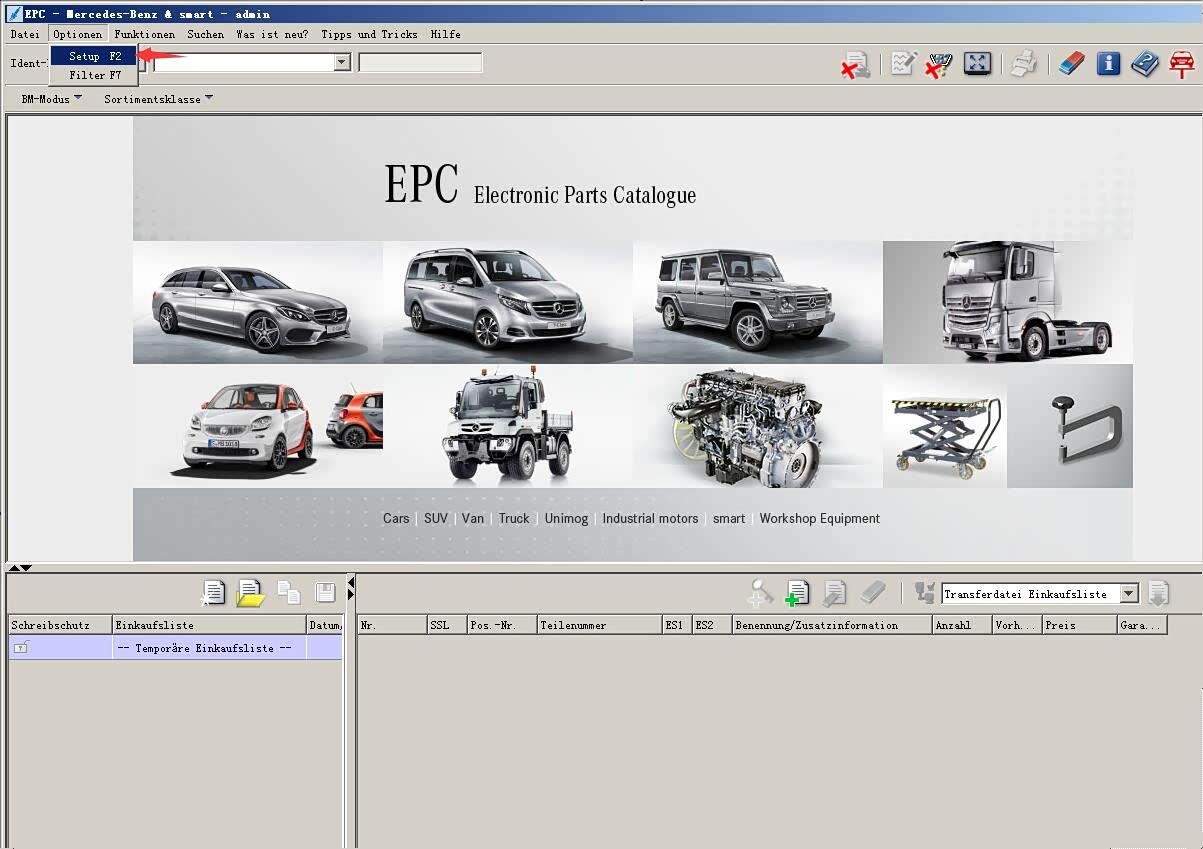
Task: Select Setup F2 menu entry
Action: coord(94,56)
